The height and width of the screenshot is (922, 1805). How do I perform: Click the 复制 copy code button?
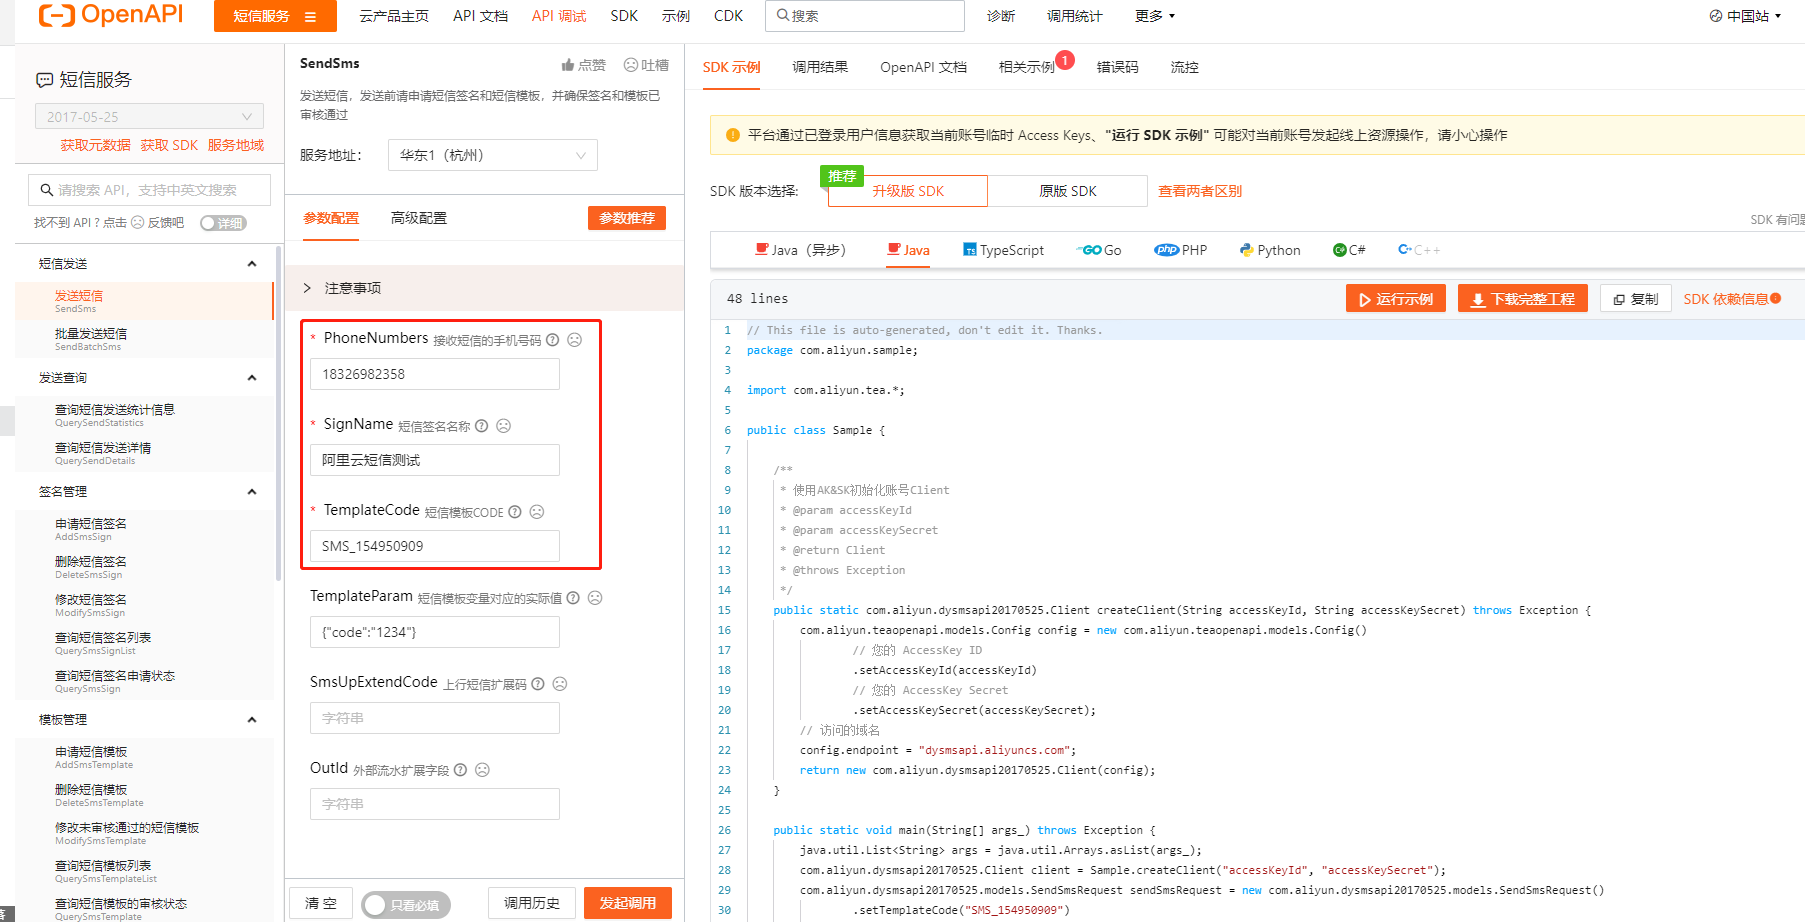[1636, 299]
